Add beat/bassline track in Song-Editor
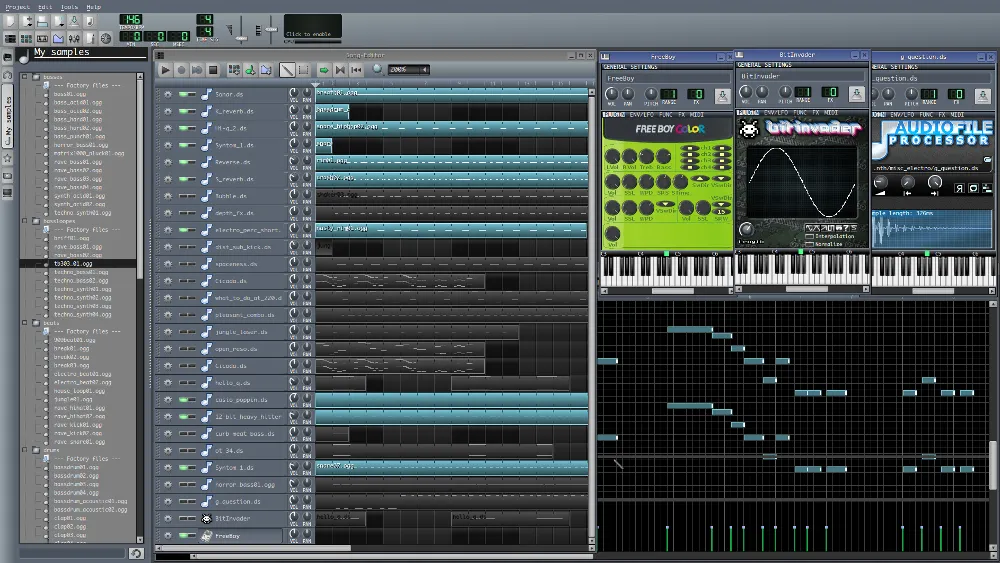 click(x=234, y=70)
